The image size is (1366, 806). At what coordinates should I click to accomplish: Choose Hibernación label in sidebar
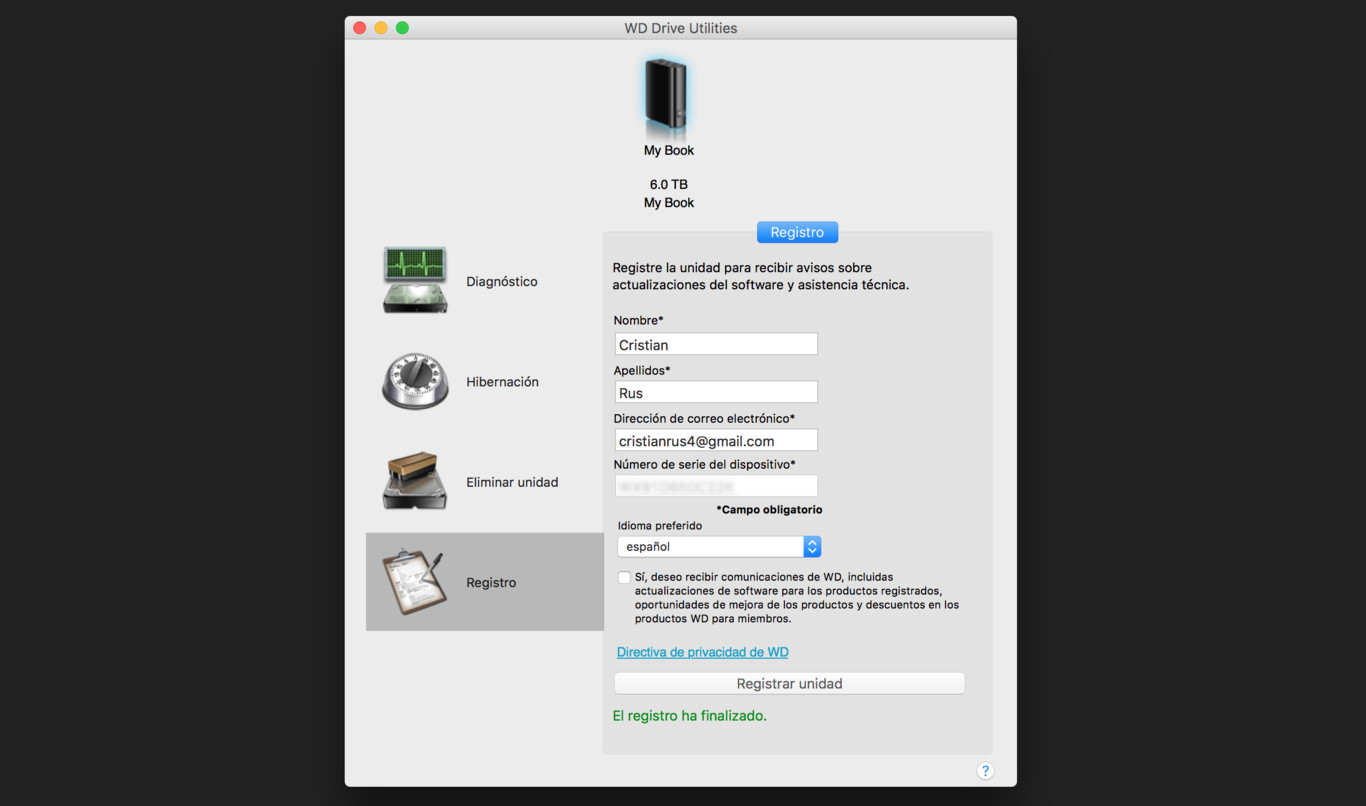502,382
